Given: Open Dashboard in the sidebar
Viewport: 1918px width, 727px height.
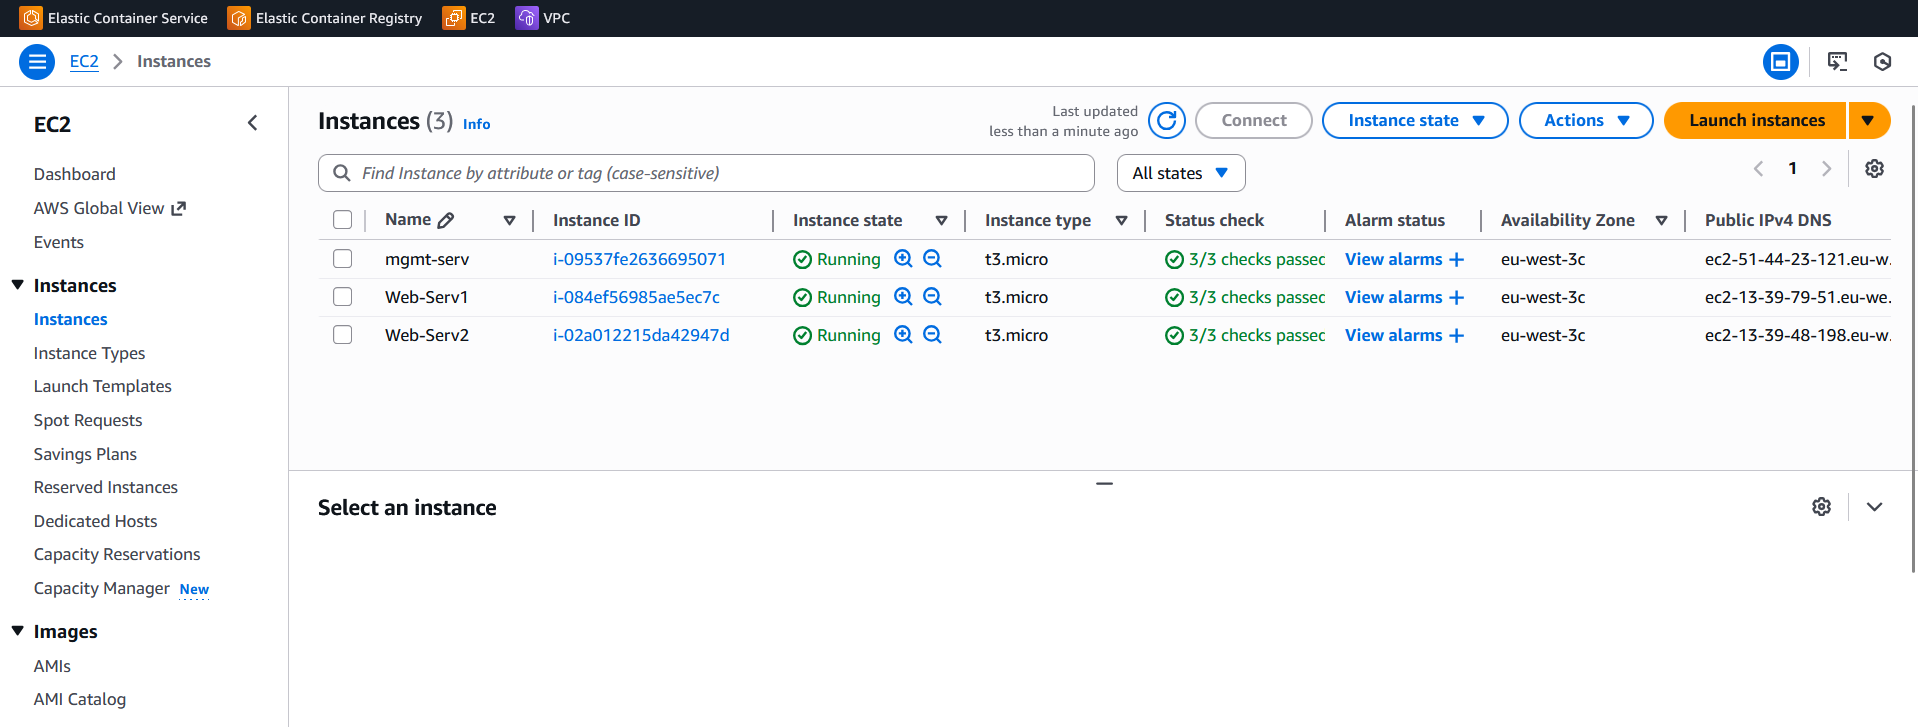Looking at the screenshot, I should pyautogui.click(x=75, y=174).
